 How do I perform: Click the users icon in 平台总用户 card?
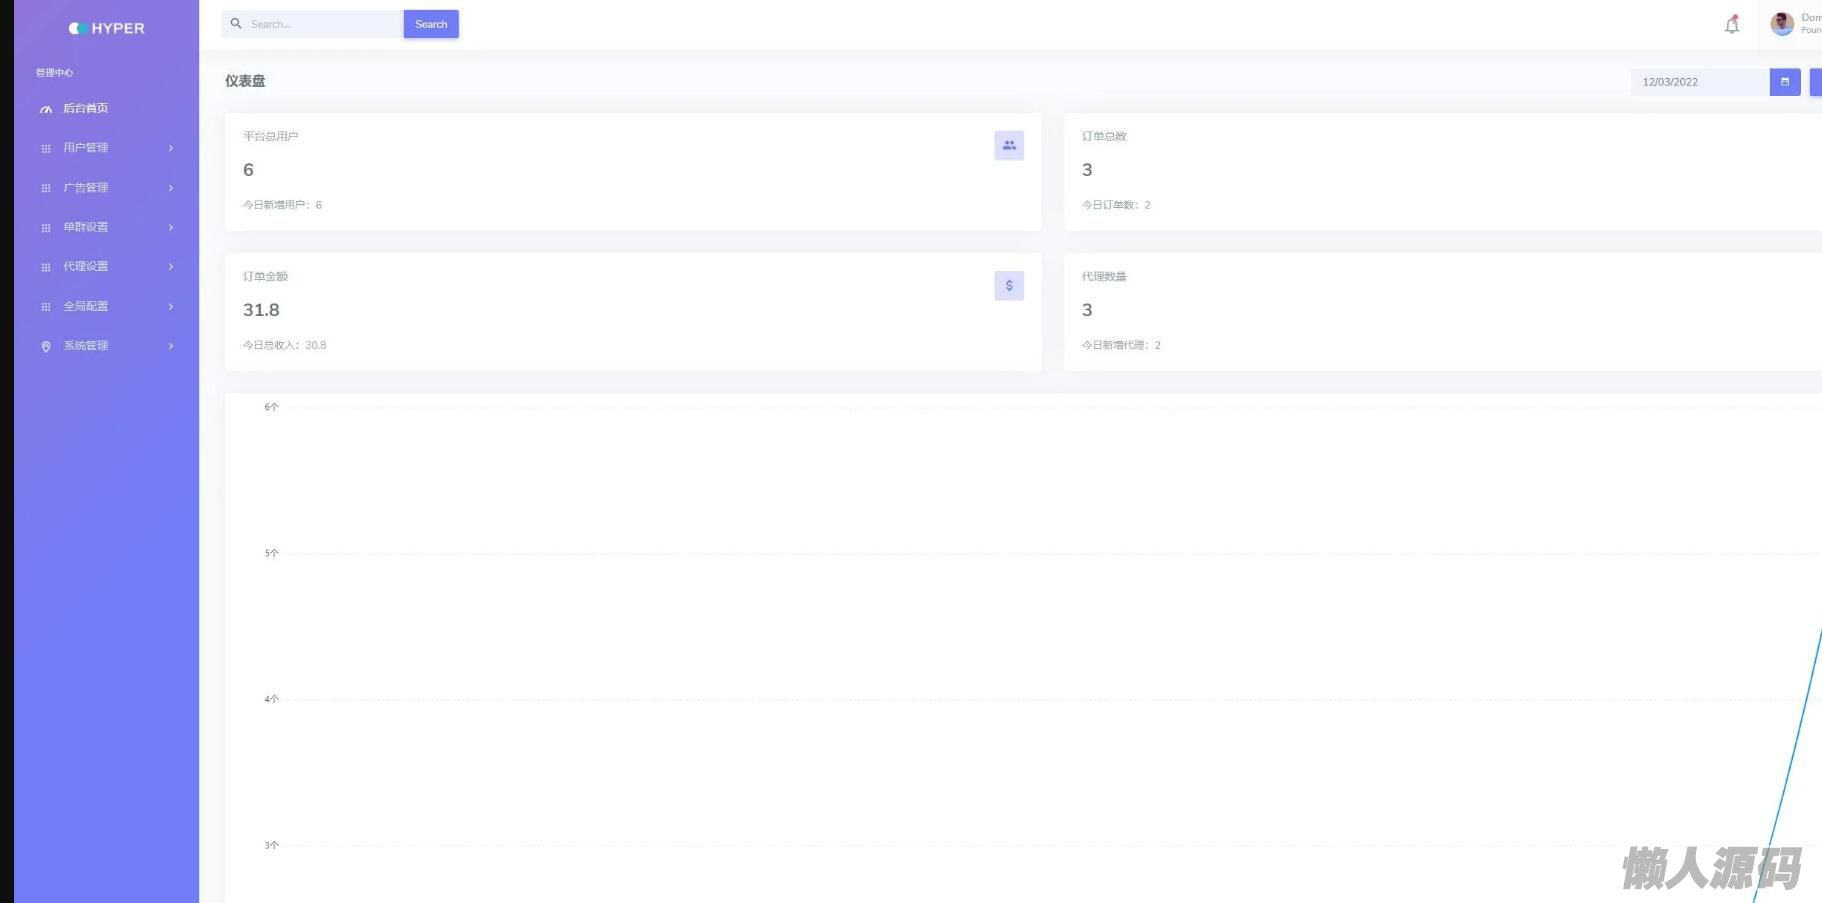(1009, 146)
